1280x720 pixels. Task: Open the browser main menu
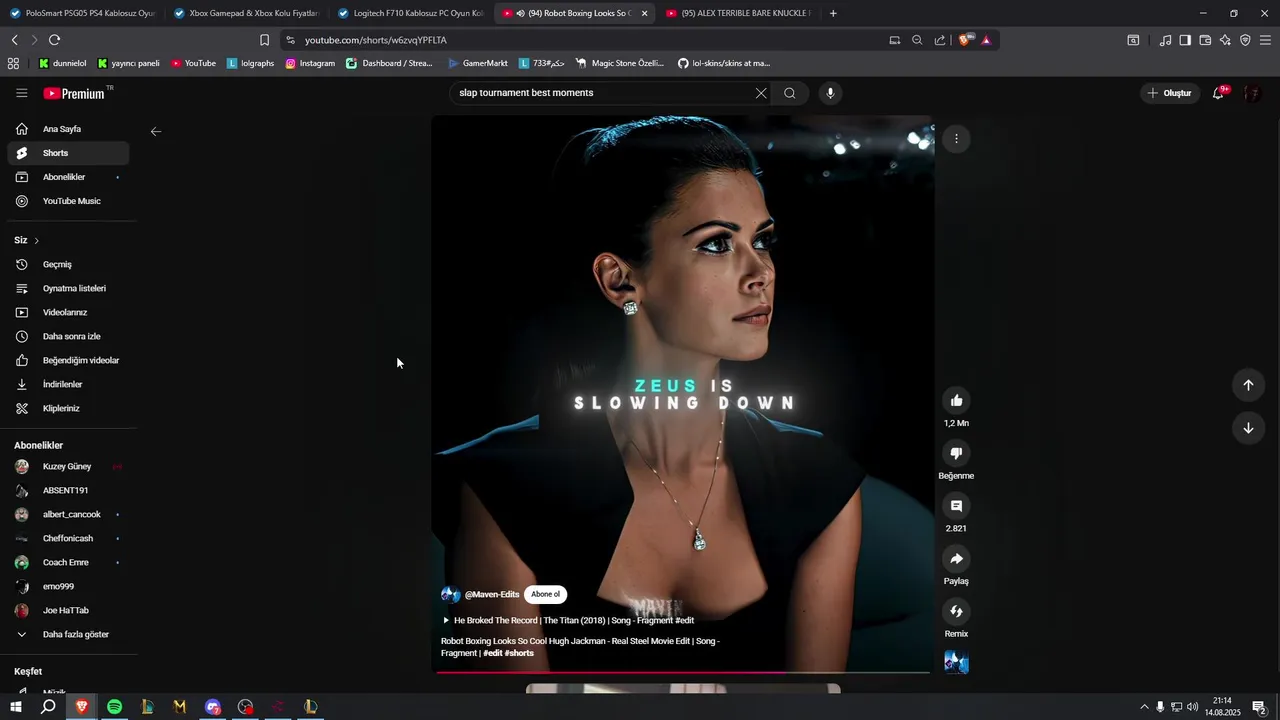point(1265,40)
